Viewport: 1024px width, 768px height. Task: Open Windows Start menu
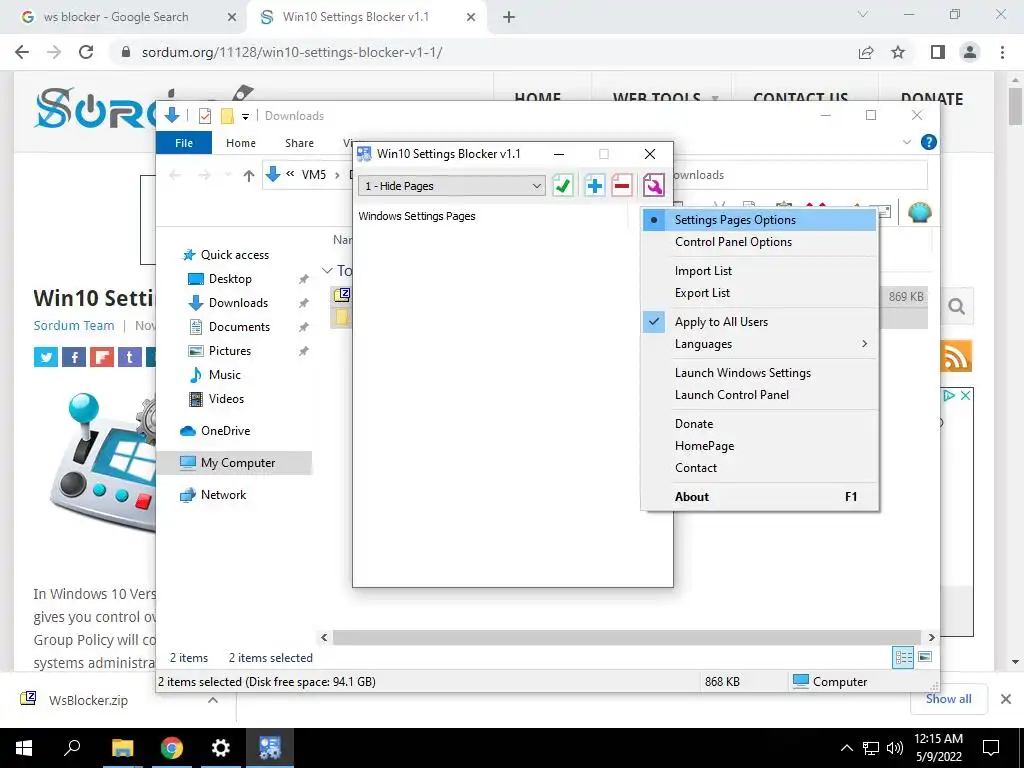pyautogui.click(x=24, y=748)
